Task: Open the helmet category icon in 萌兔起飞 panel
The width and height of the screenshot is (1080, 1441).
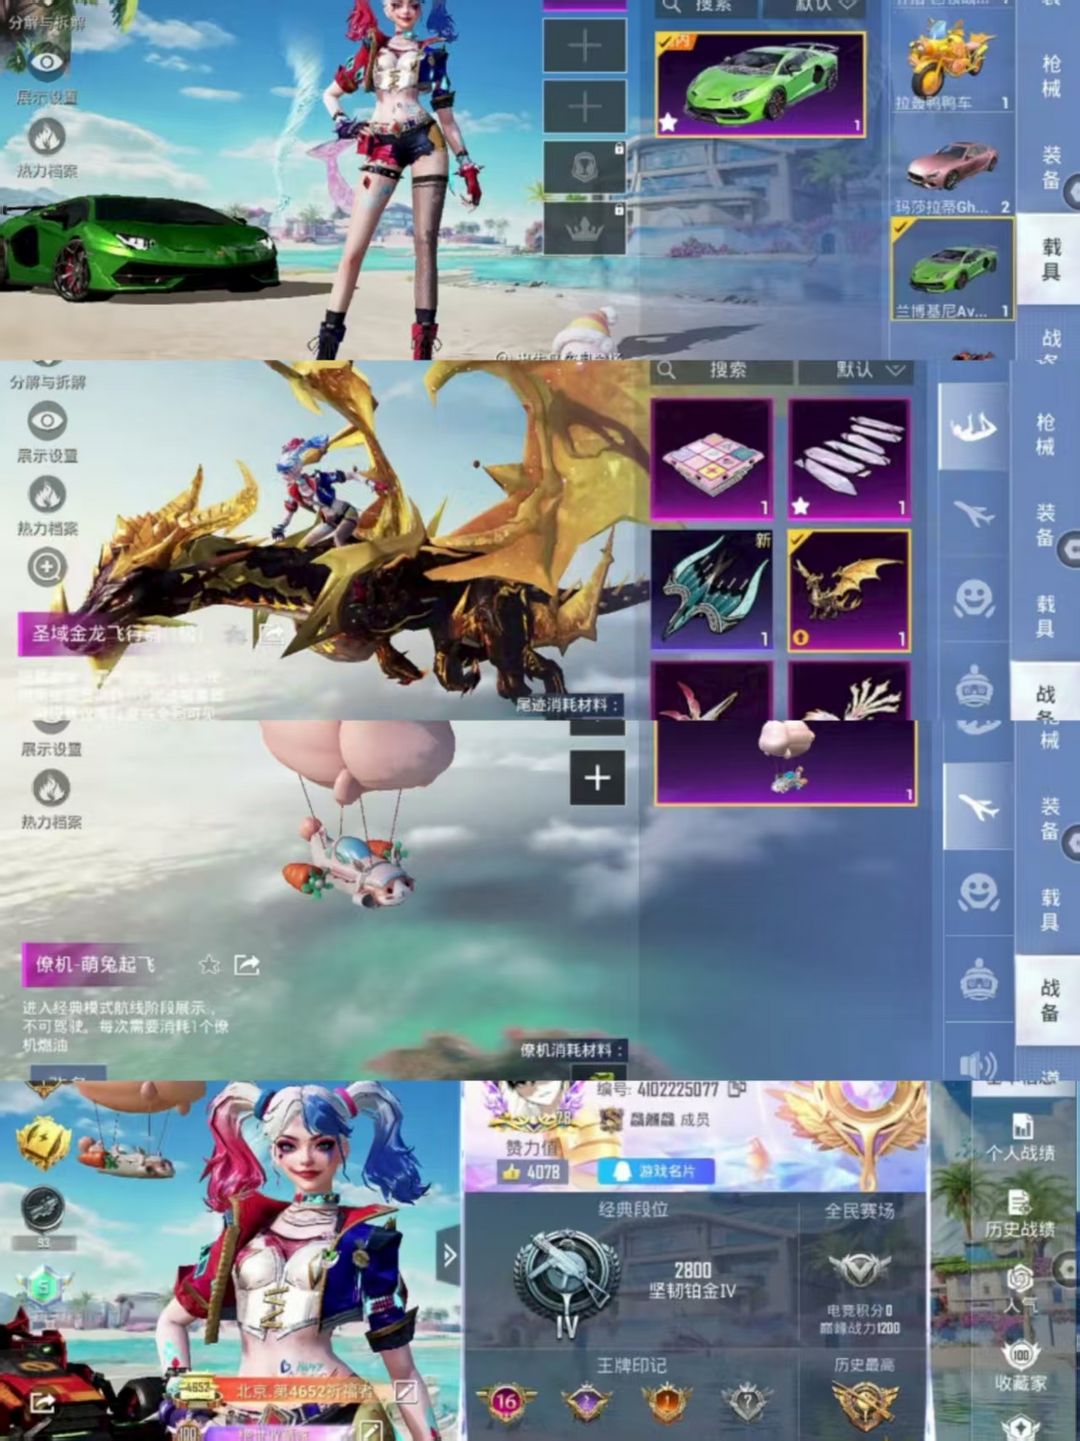Action: click(x=979, y=982)
